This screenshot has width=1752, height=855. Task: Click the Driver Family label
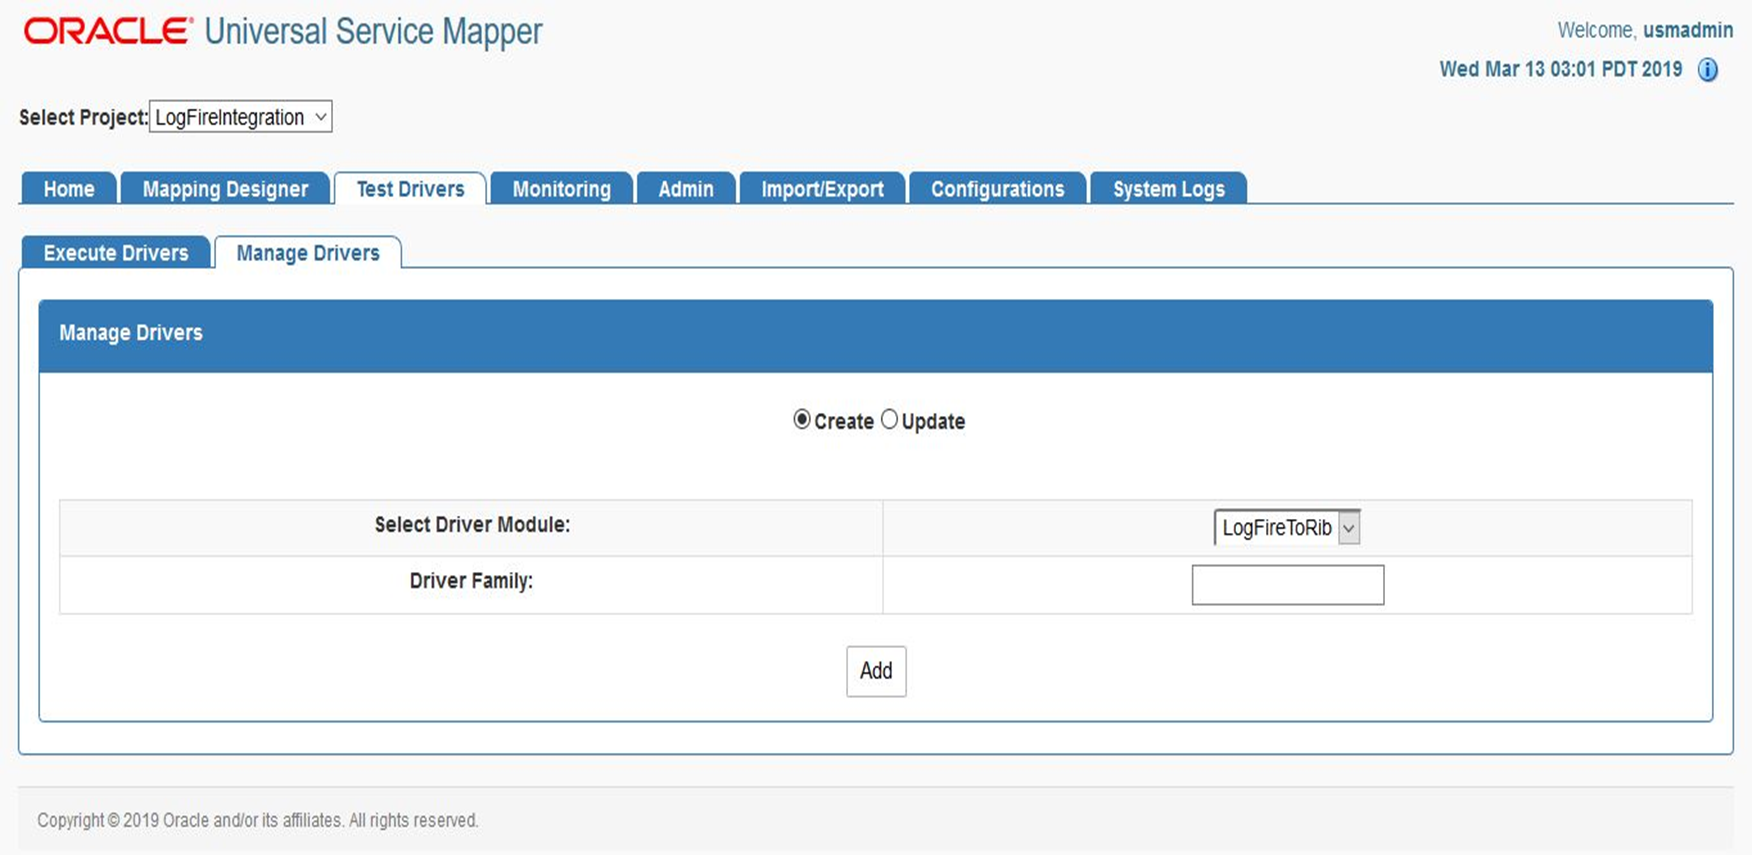coord(471,581)
